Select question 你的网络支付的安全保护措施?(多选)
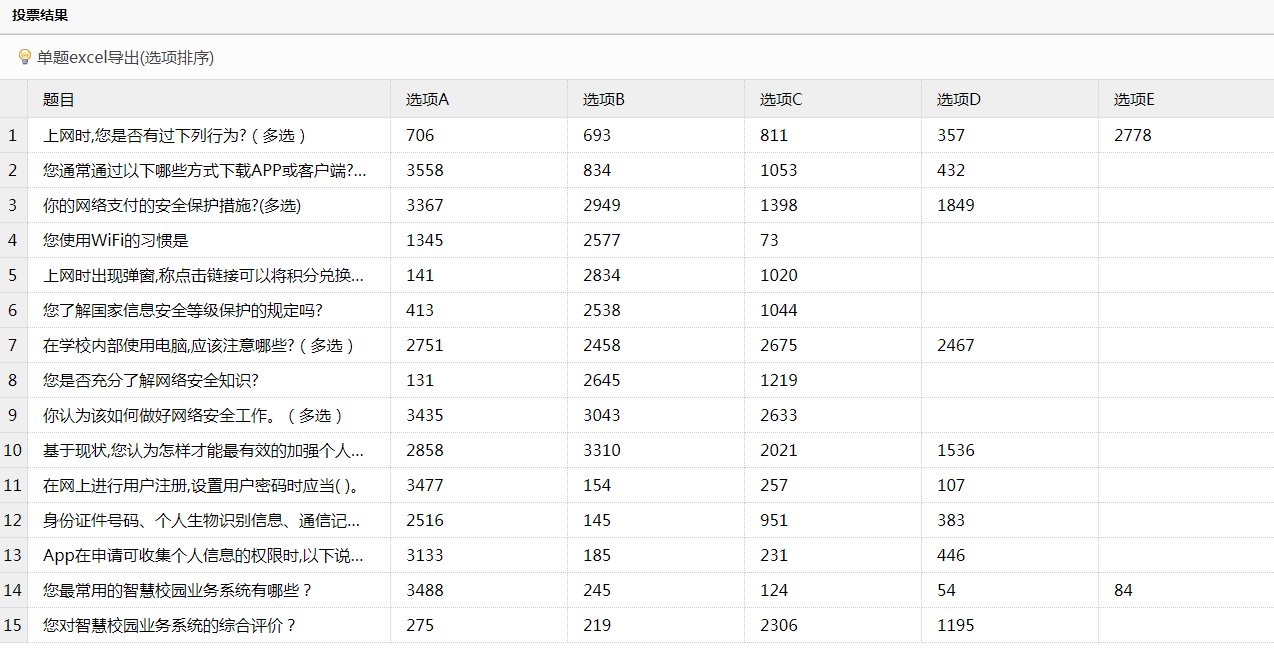 pyautogui.click(x=172, y=205)
